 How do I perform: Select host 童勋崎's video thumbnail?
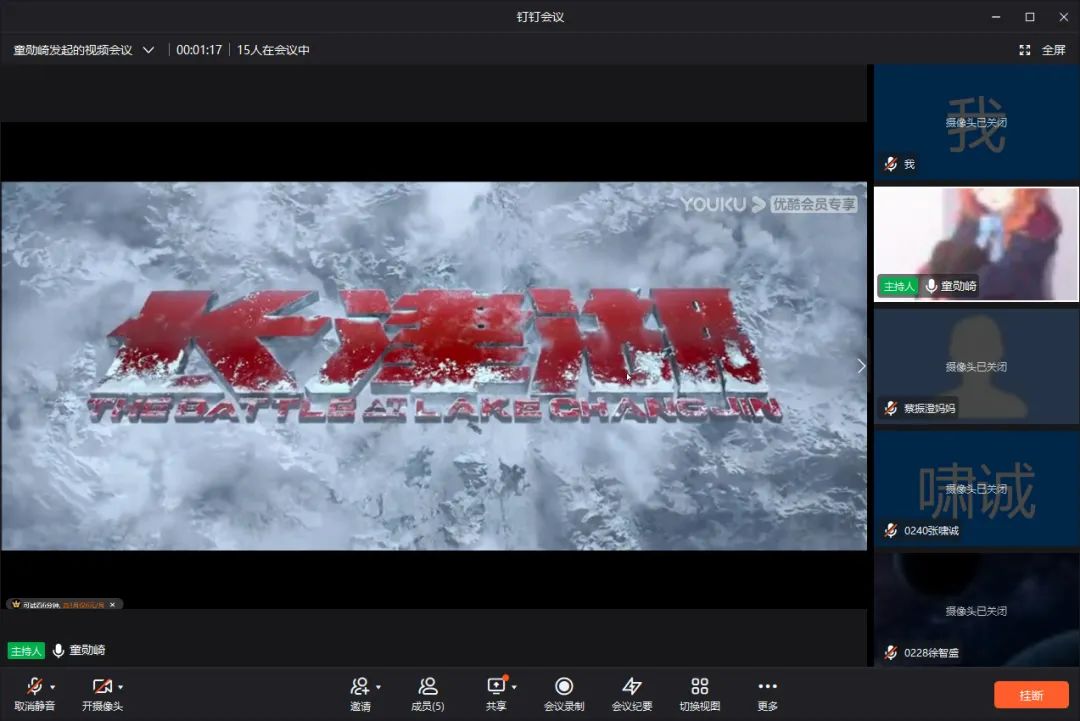point(976,244)
